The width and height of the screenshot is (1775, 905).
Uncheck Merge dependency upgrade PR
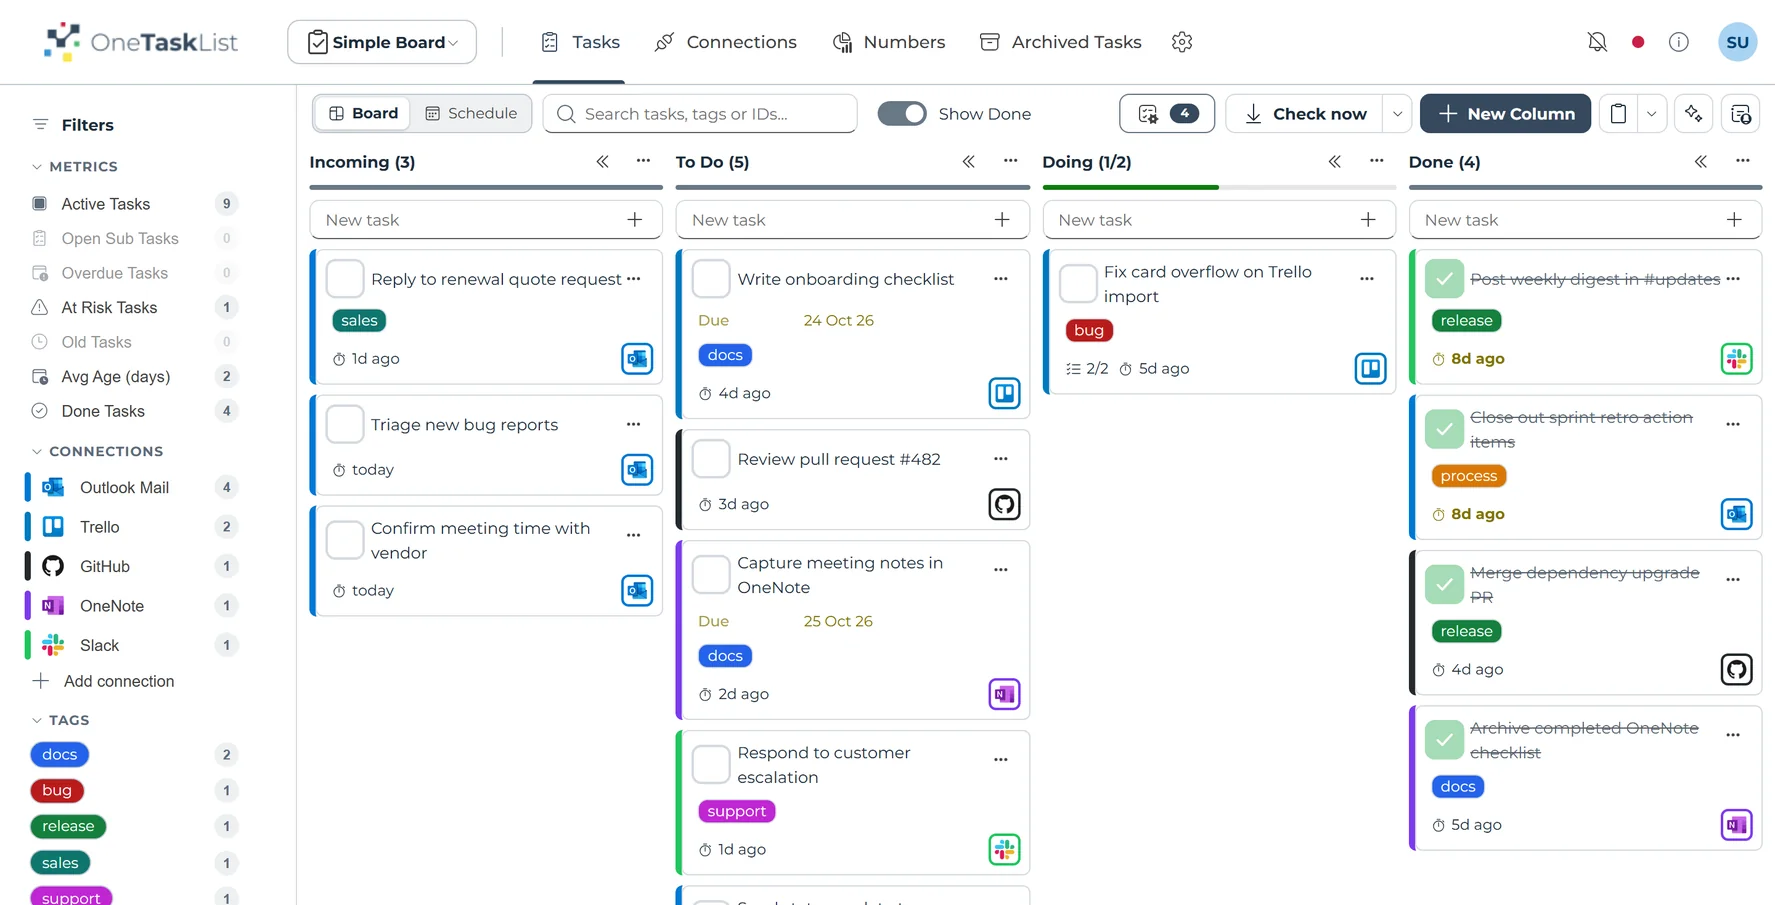(1444, 584)
